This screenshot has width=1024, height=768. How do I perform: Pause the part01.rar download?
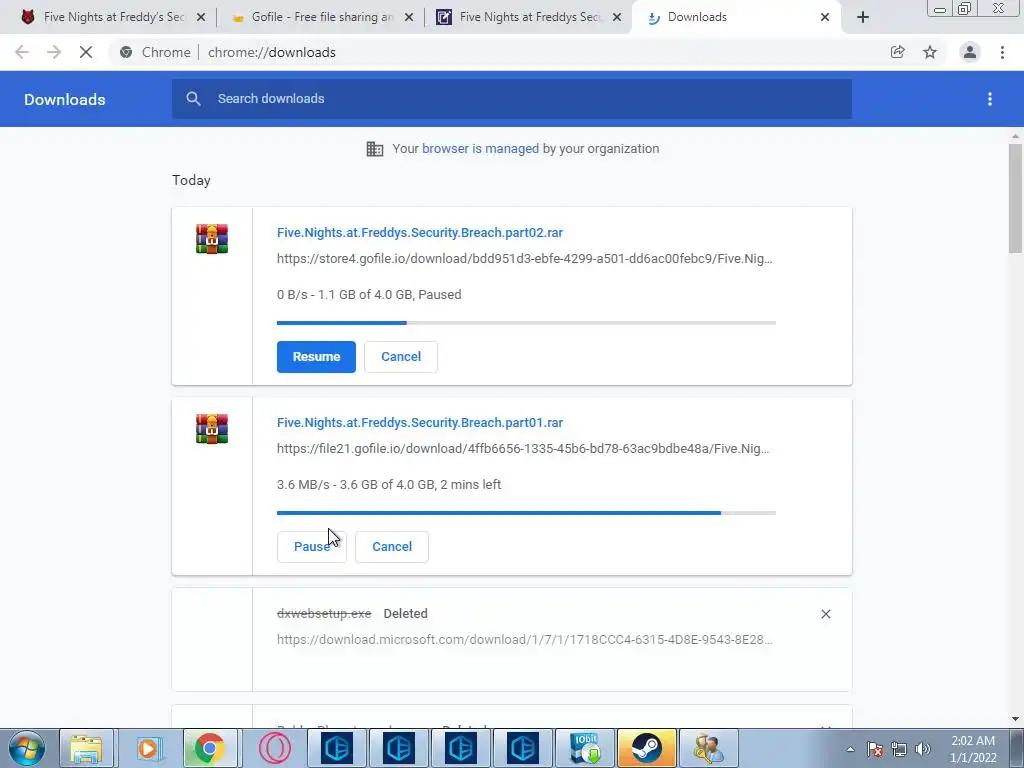pyautogui.click(x=312, y=547)
